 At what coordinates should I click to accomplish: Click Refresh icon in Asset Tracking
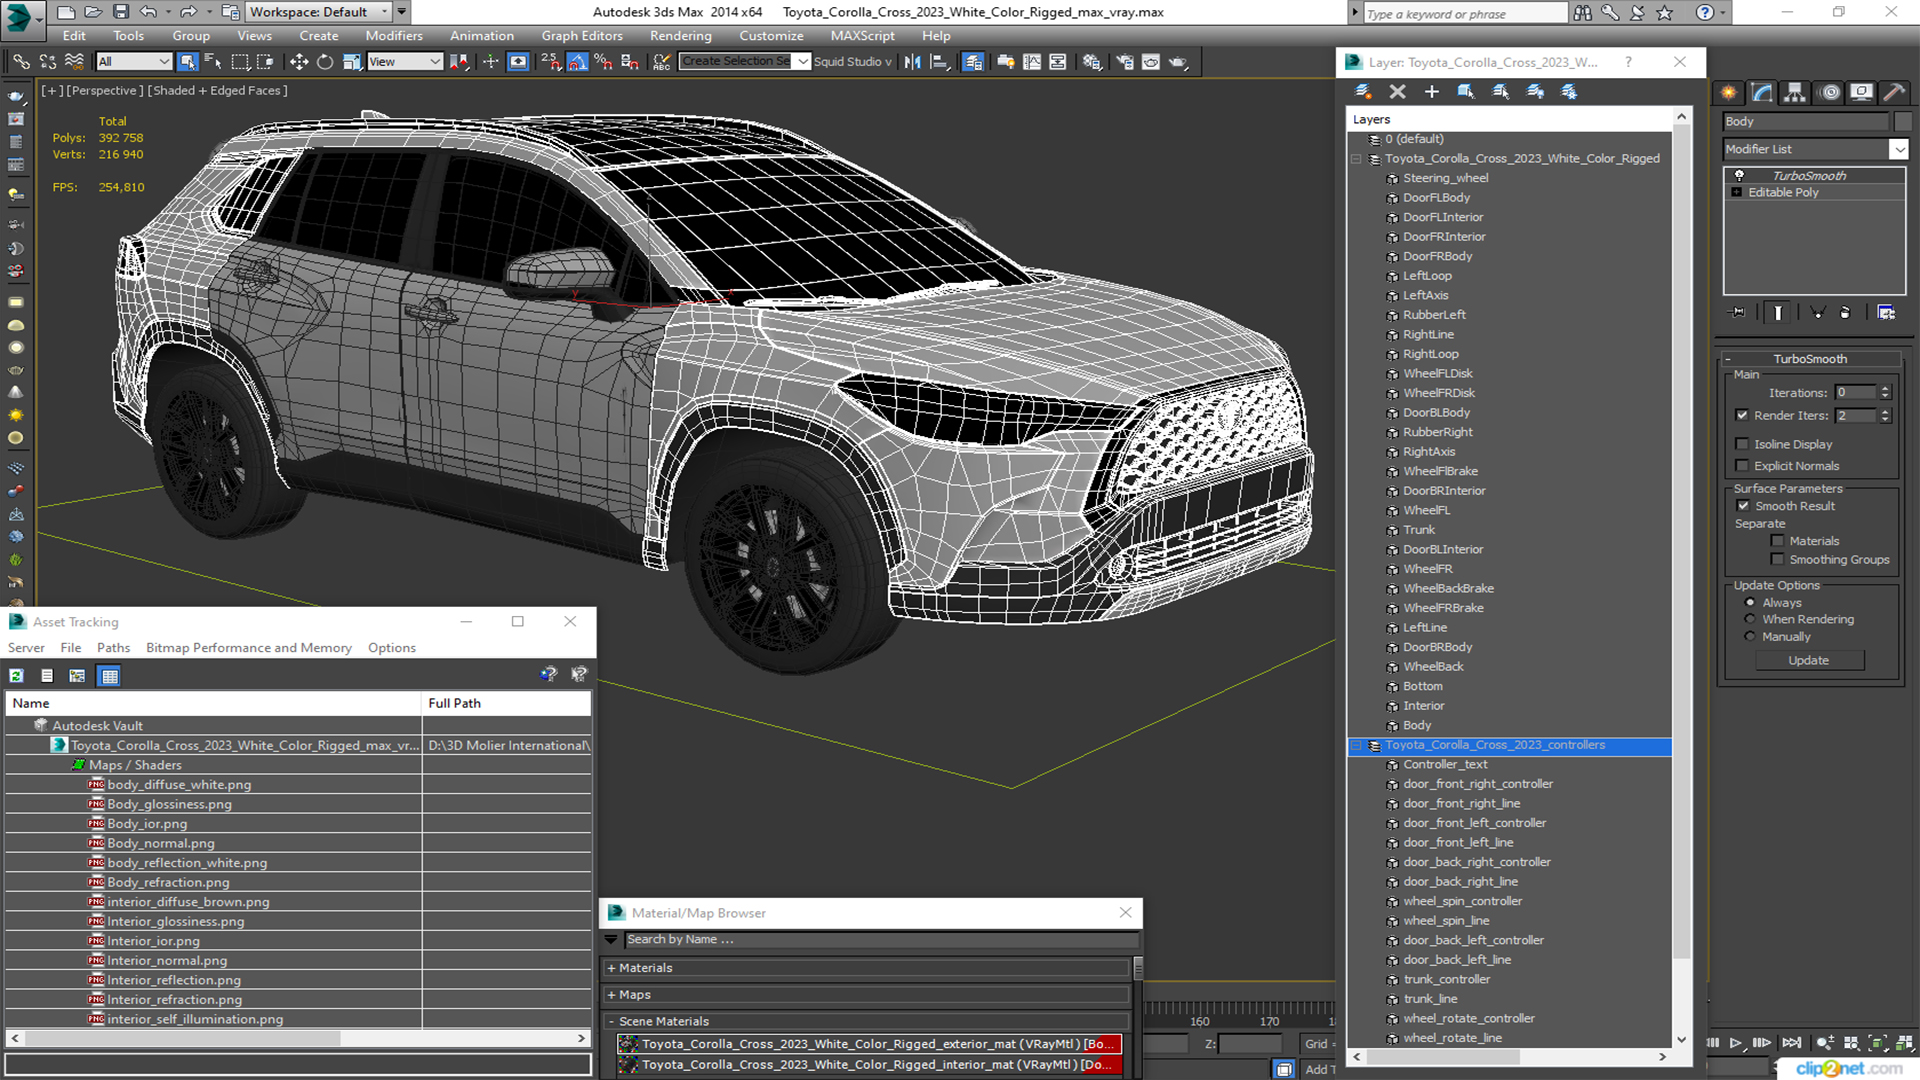[17, 676]
